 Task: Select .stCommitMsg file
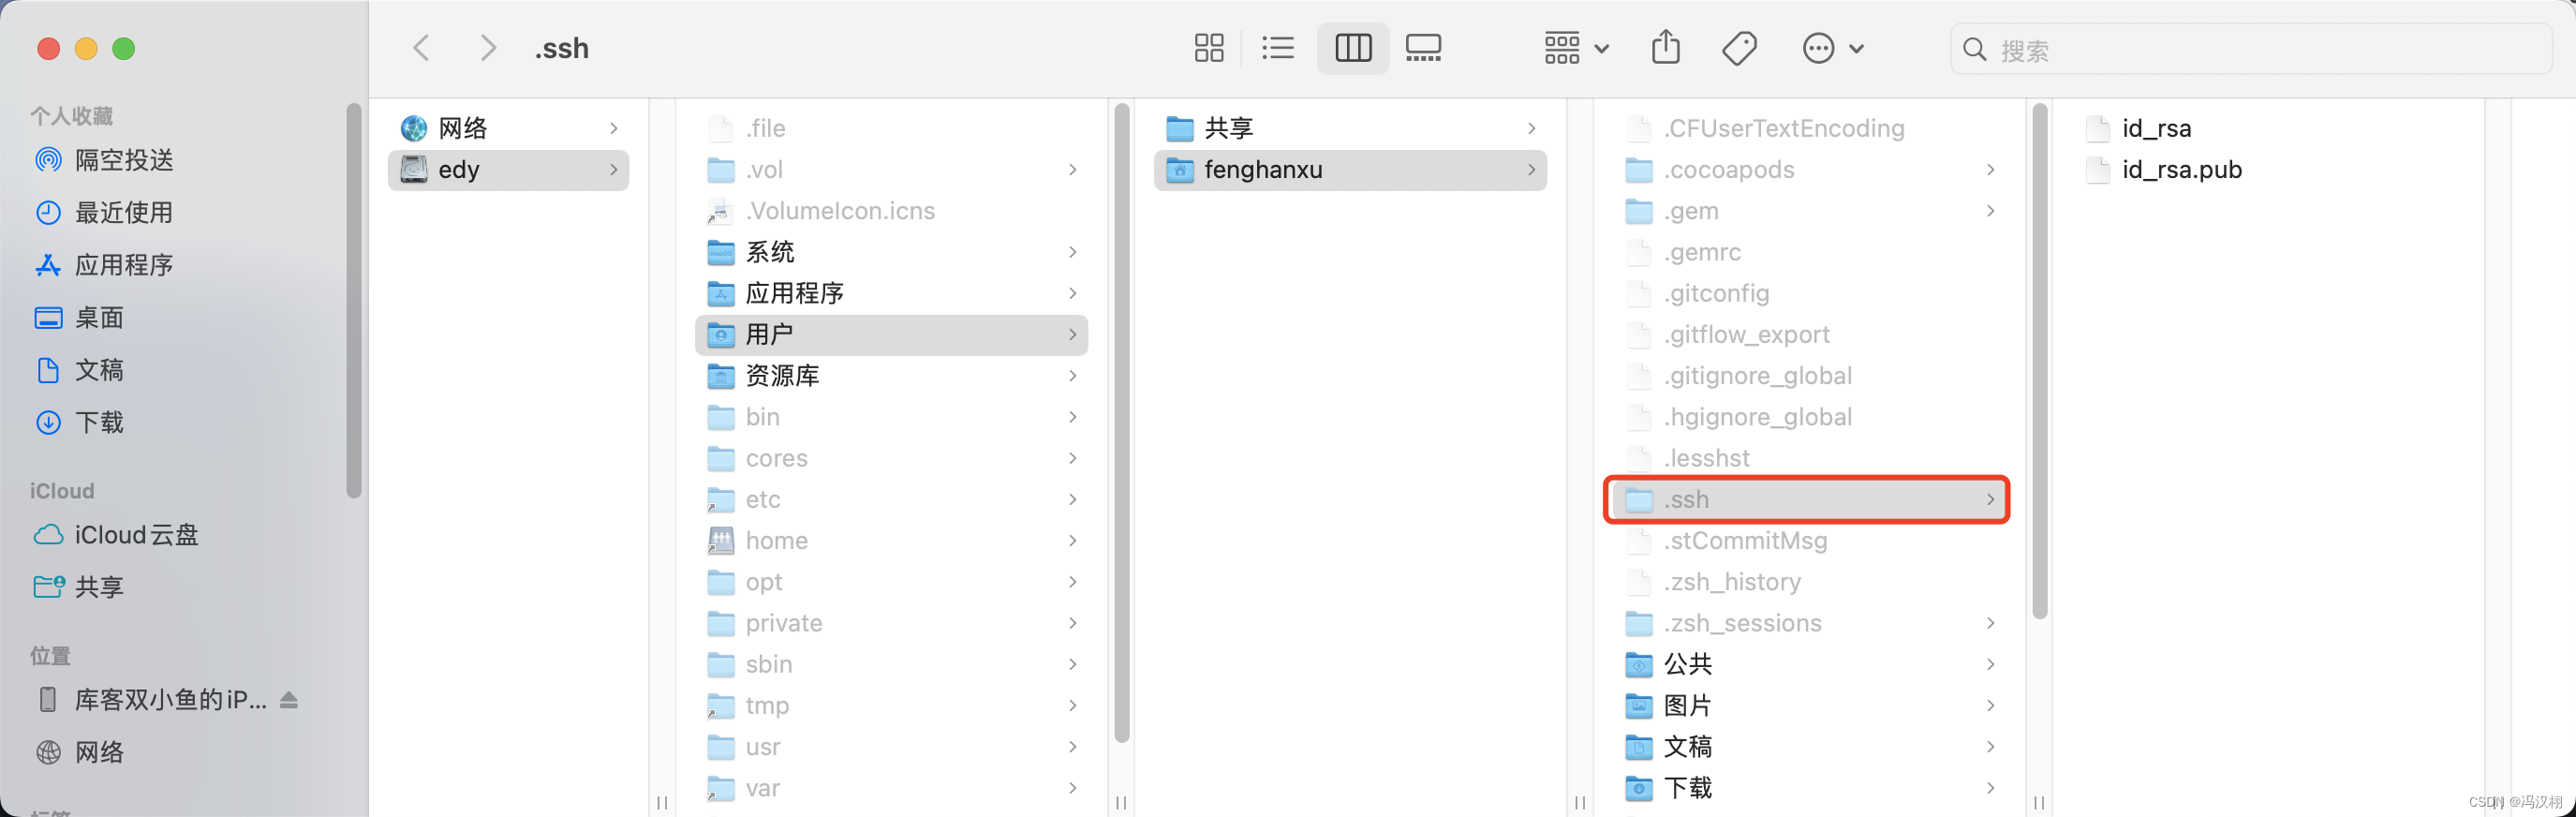click(1809, 541)
